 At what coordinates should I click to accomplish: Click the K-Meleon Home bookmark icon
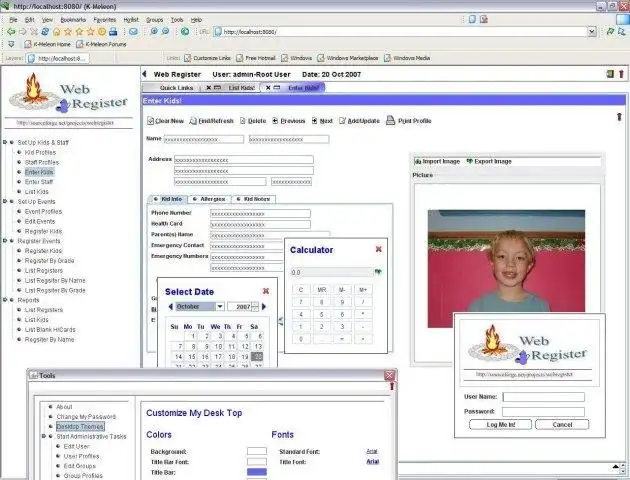click(28, 44)
